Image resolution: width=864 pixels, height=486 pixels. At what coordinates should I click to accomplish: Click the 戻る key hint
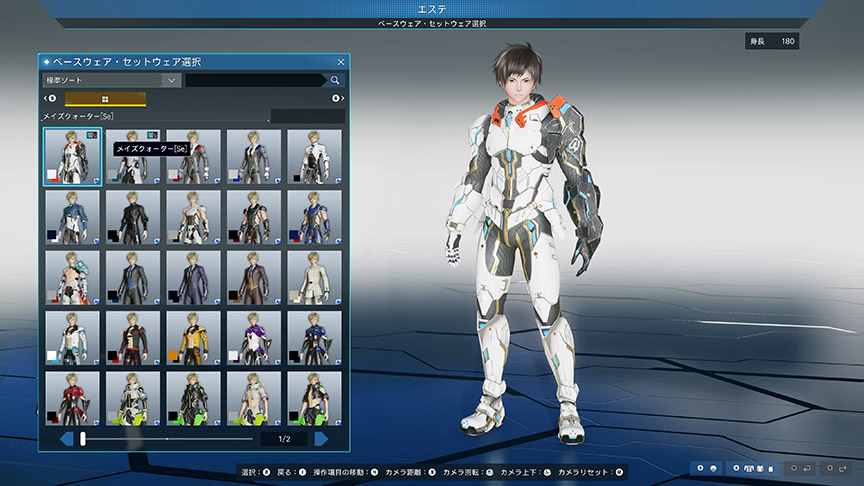pos(291,472)
